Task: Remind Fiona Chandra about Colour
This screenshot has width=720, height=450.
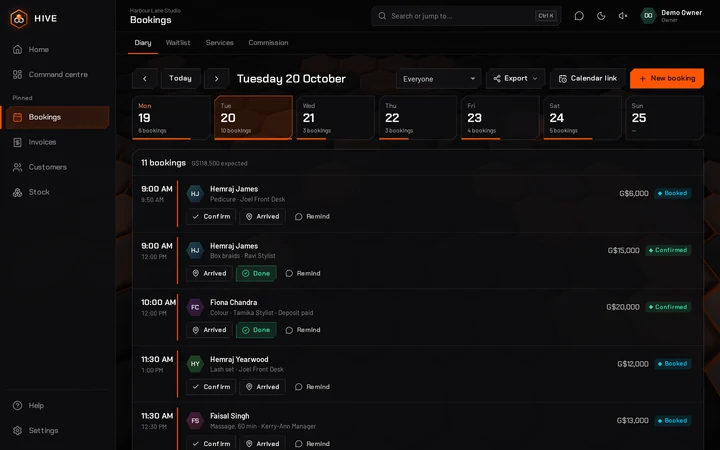Action: coord(303,330)
